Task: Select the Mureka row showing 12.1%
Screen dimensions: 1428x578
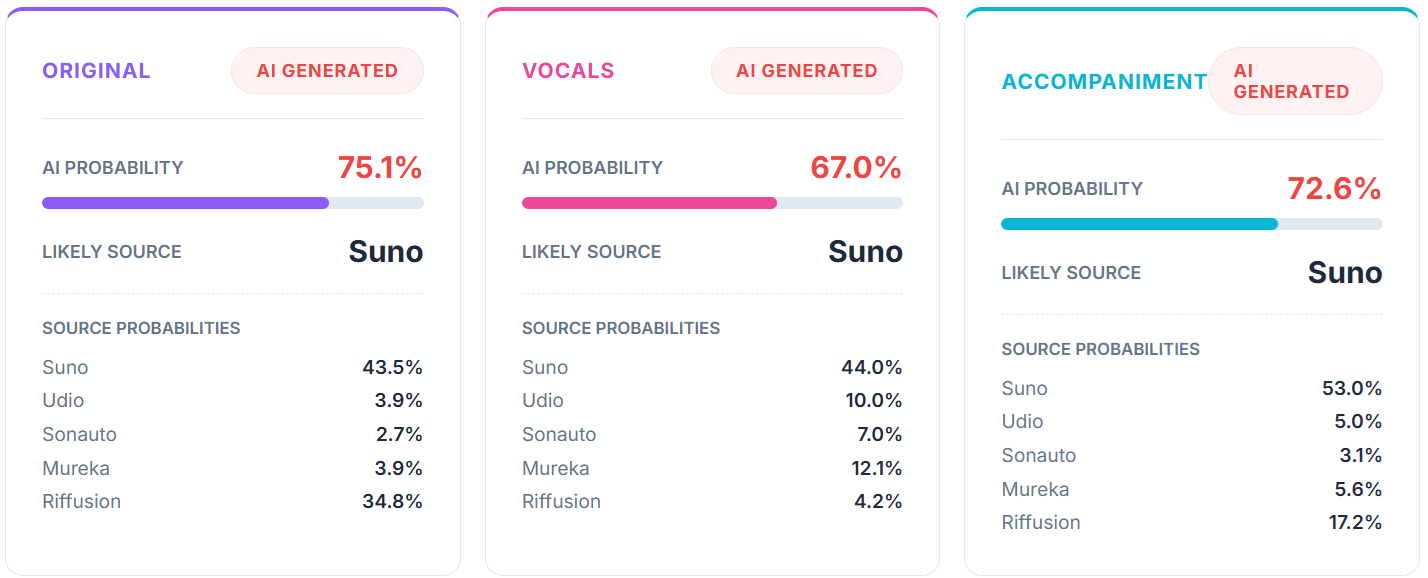Action: coord(712,468)
